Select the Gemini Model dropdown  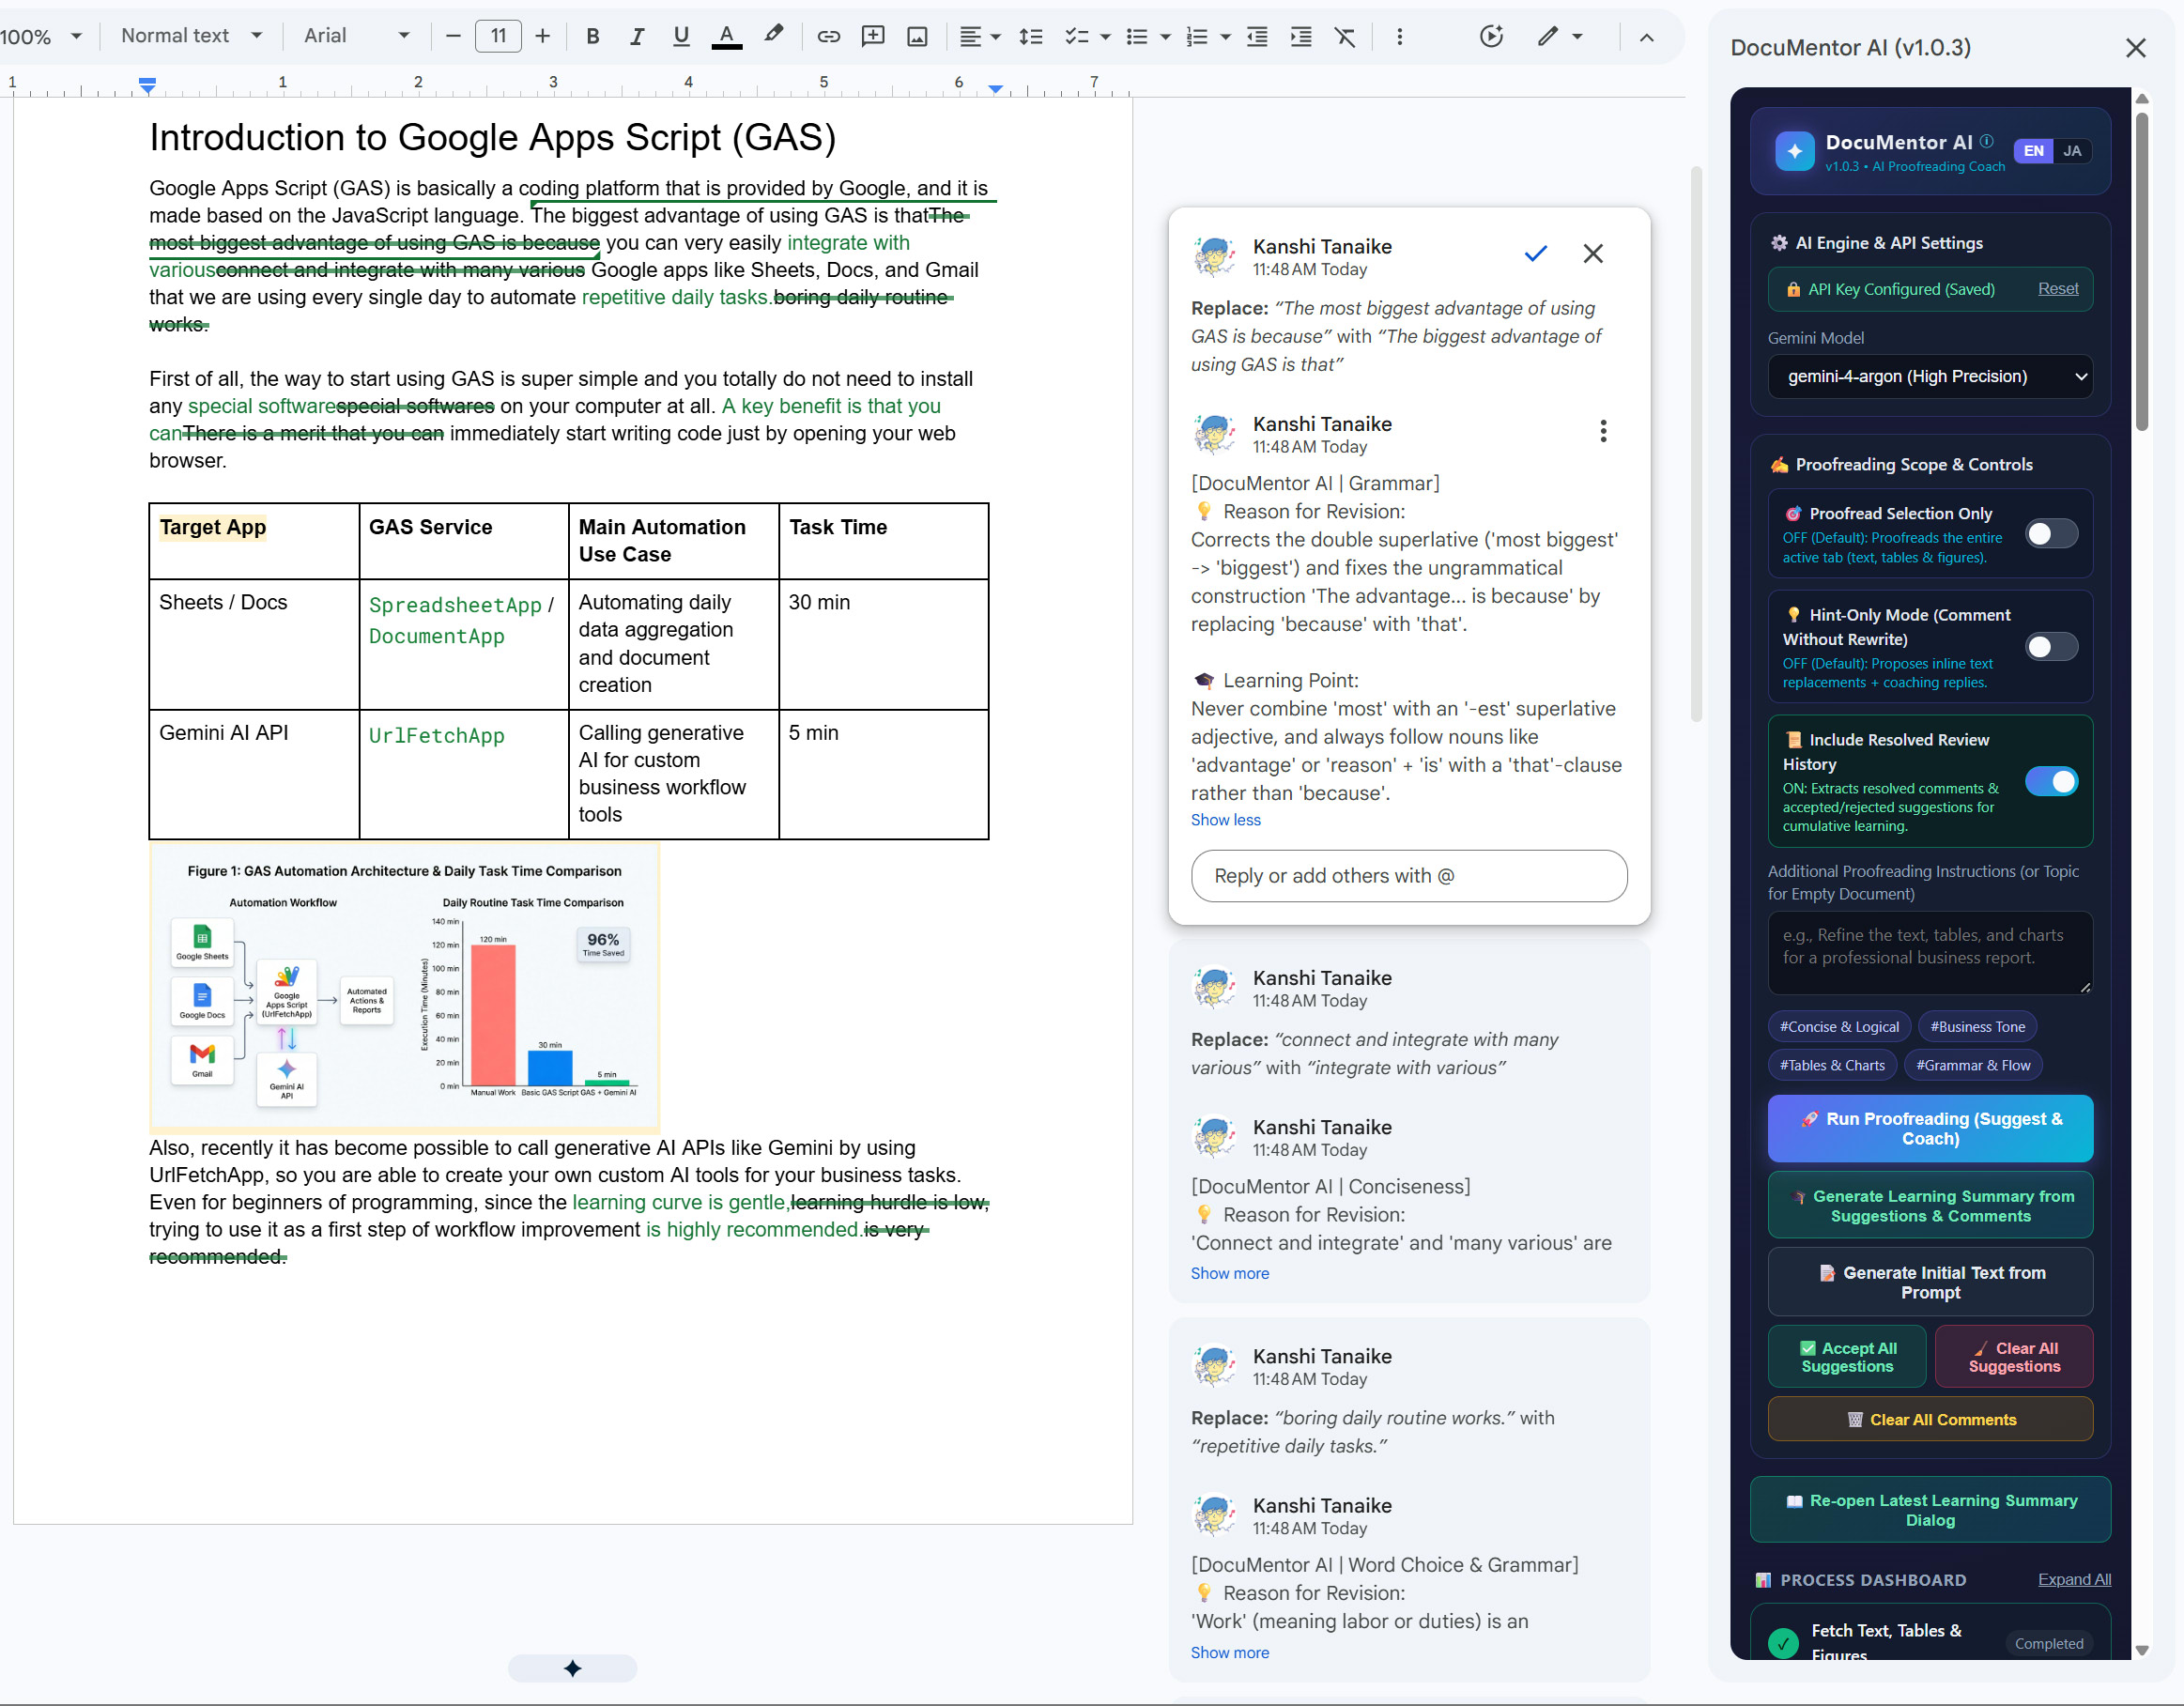point(1929,377)
